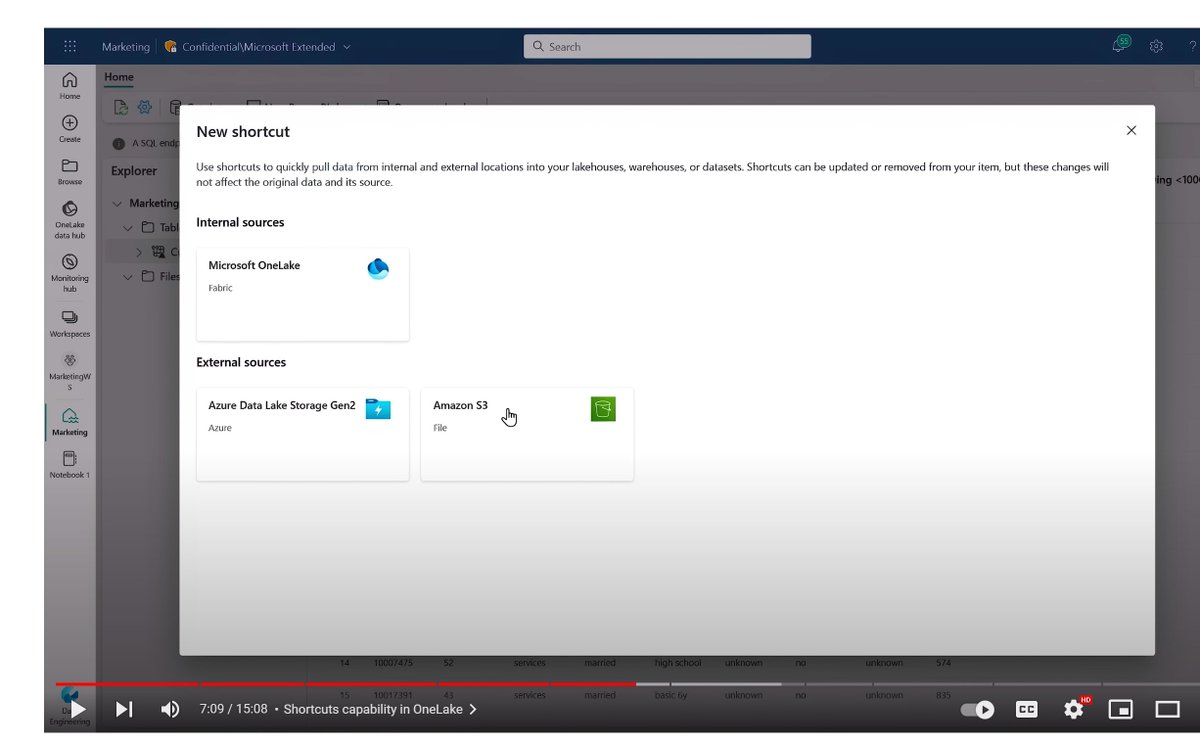Close the New shortcut dialog
1200x743 pixels.
(x=1131, y=131)
